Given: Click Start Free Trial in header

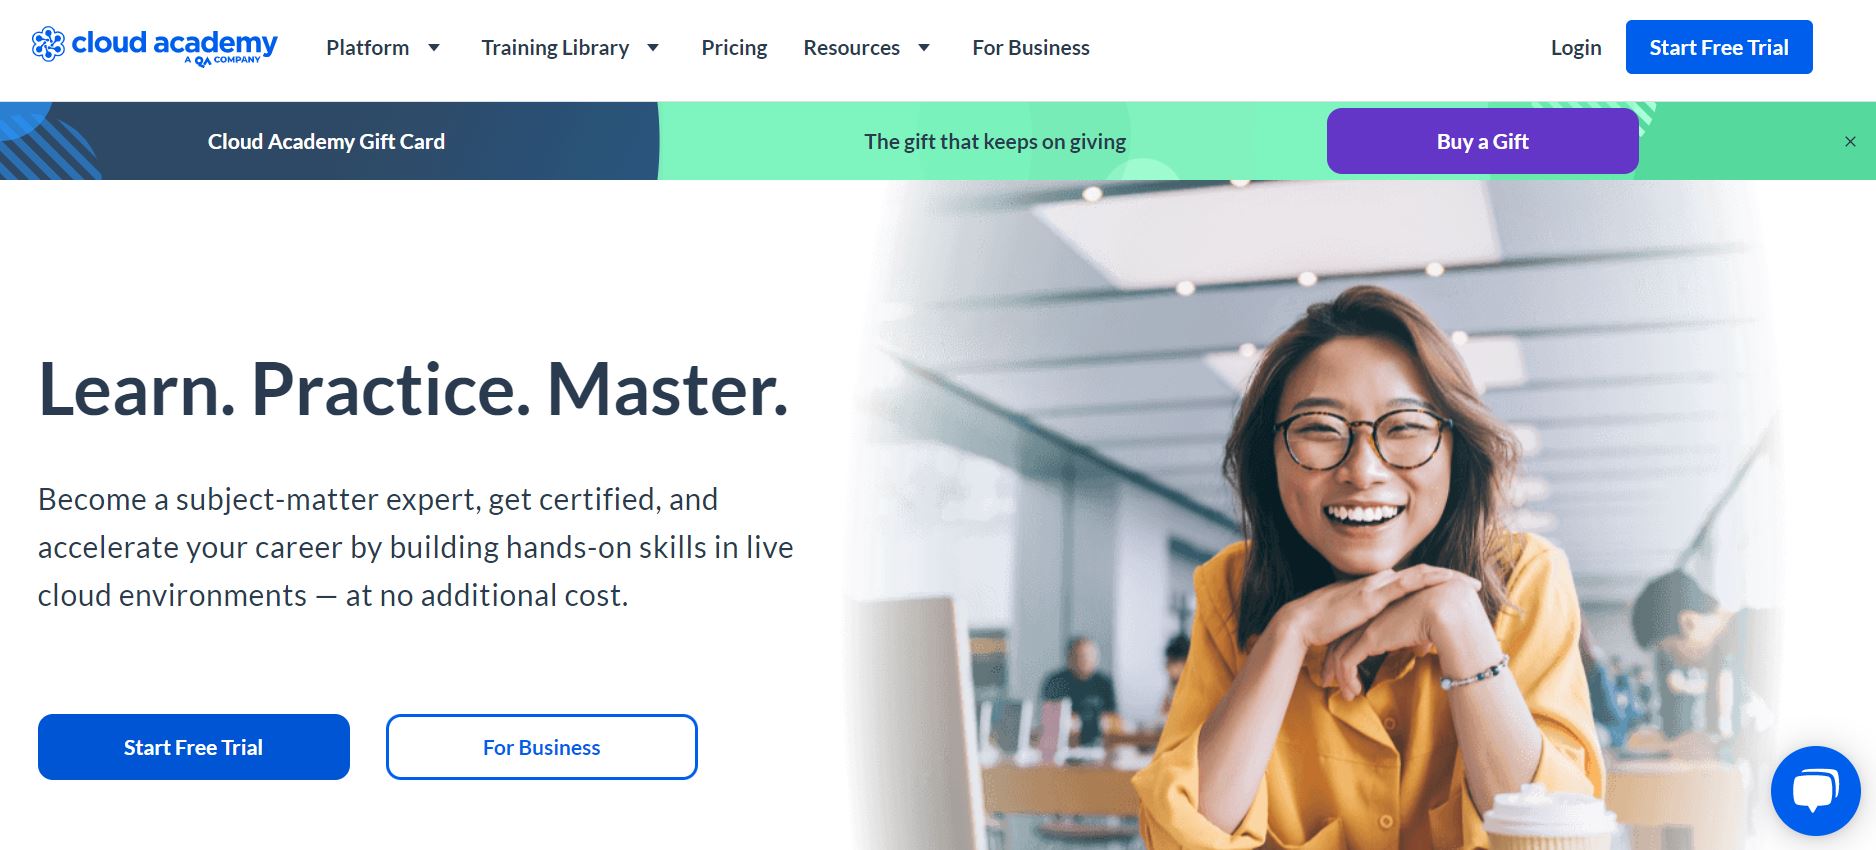Looking at the screenshot, I should (x=1719, y=47).
